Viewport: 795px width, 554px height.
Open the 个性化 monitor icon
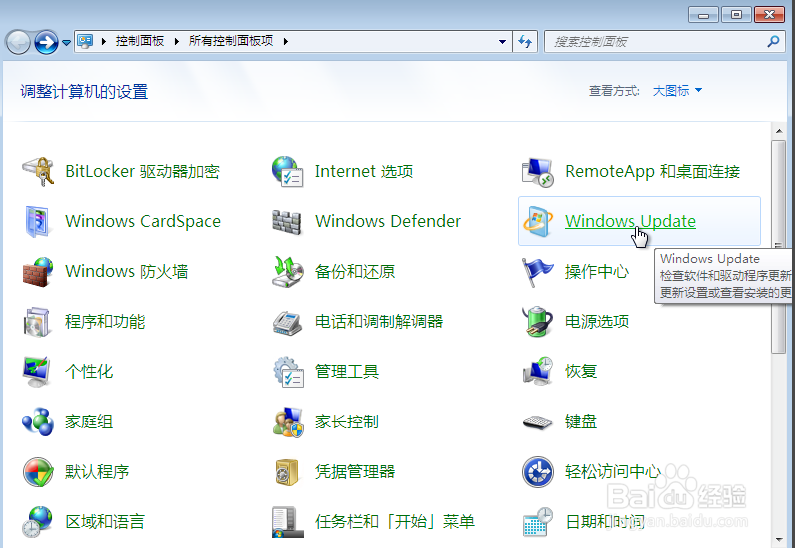point(38,372)
